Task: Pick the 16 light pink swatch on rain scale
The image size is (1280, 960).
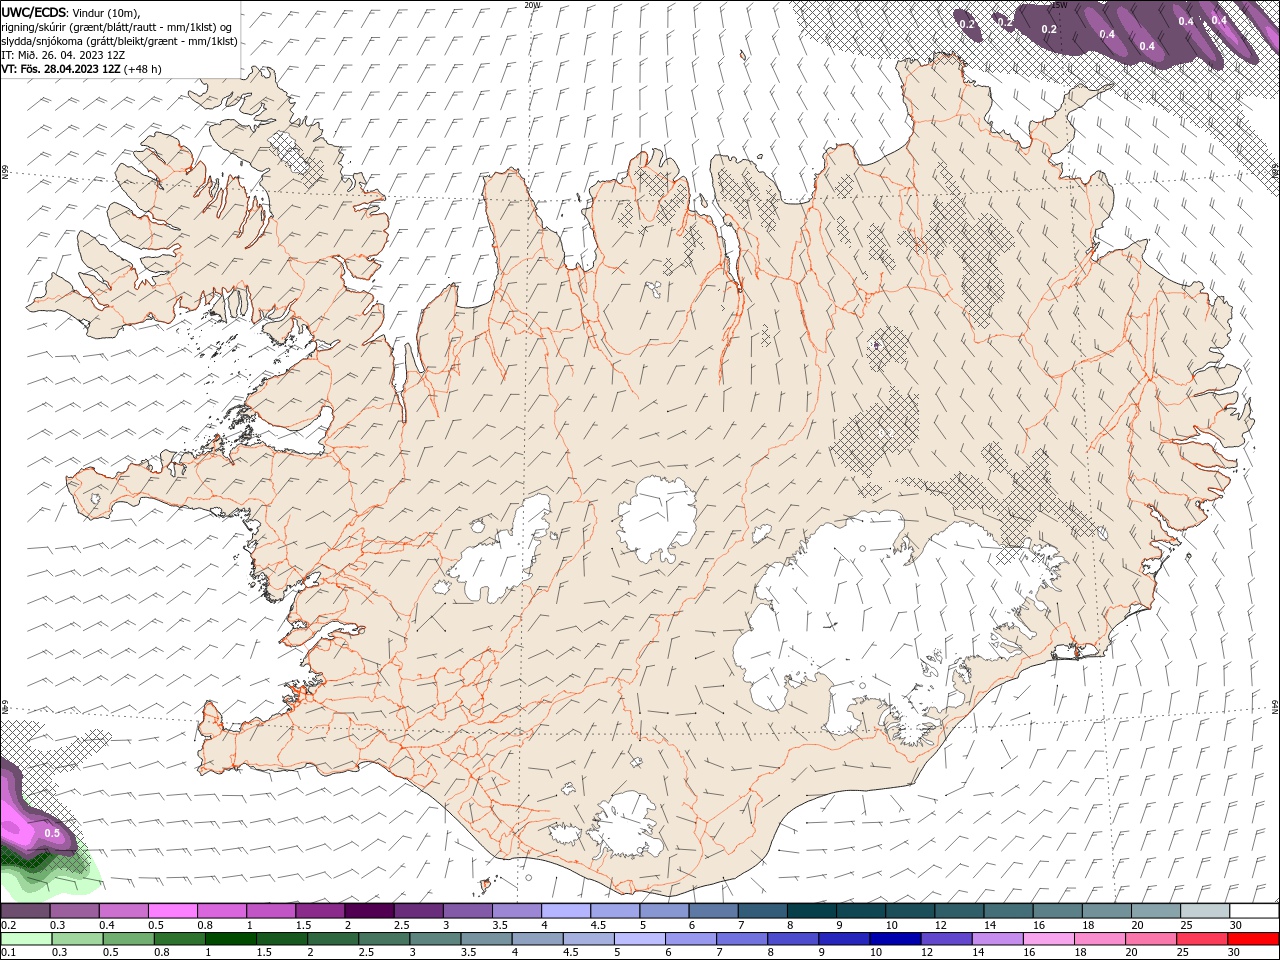Action: [x=1049, y=939]
